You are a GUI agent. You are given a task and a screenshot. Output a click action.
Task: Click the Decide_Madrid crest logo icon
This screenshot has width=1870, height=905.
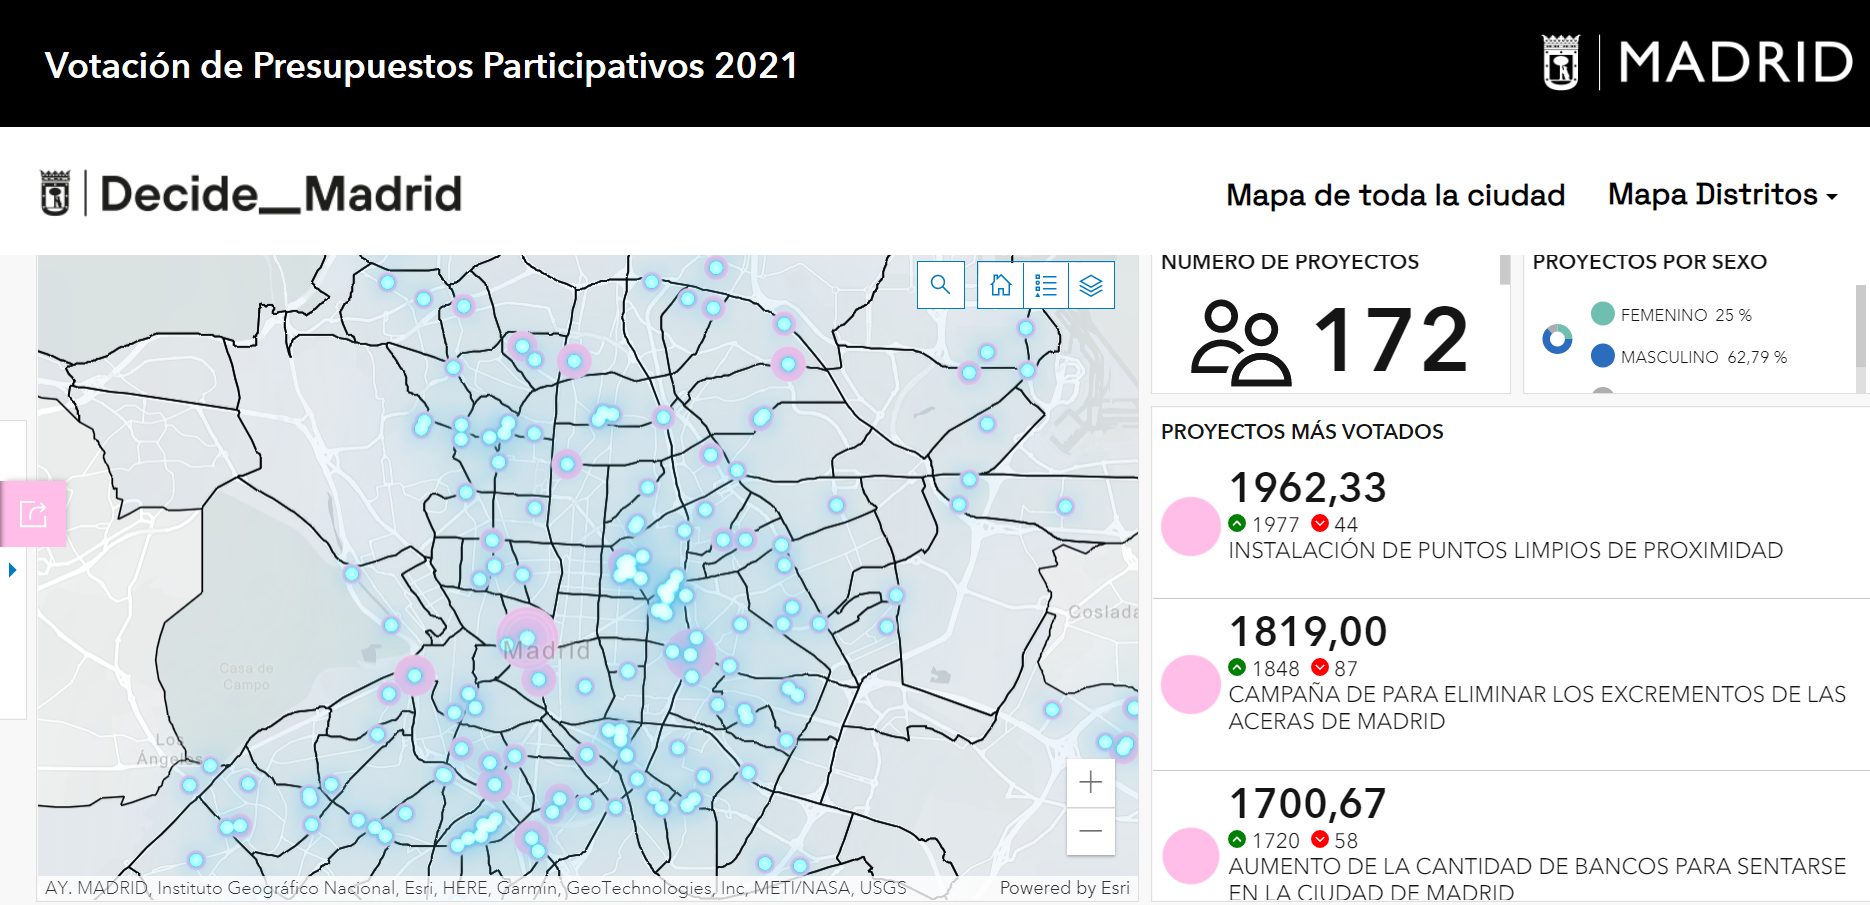pos(56,192)
